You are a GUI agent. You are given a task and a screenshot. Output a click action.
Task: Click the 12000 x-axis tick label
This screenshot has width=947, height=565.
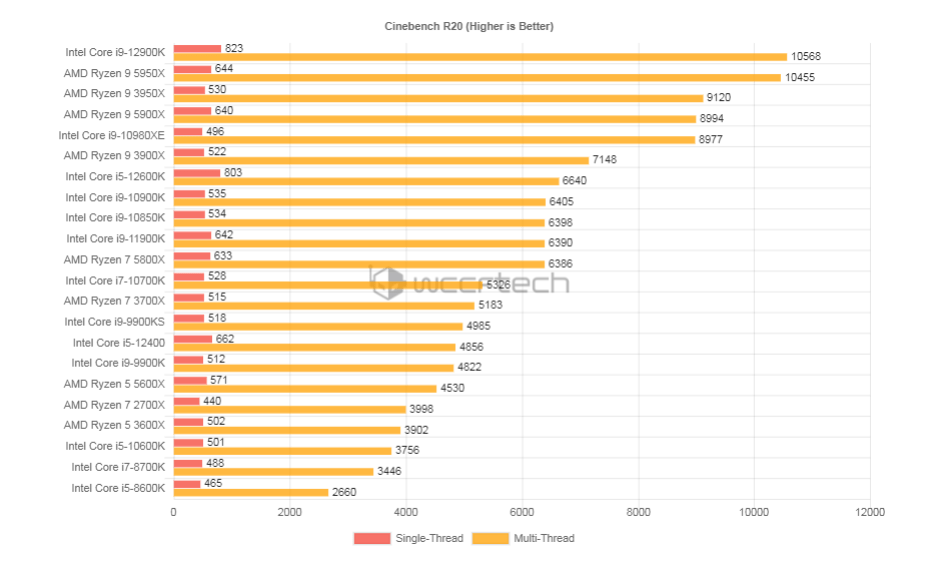tap(870, 512)
